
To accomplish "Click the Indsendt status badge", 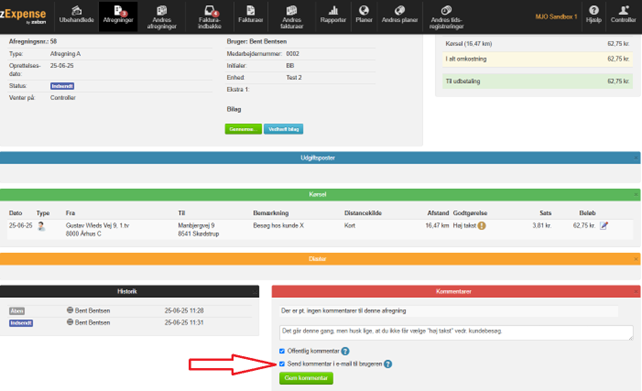I will pyautogui.click(x=62, y=86).
